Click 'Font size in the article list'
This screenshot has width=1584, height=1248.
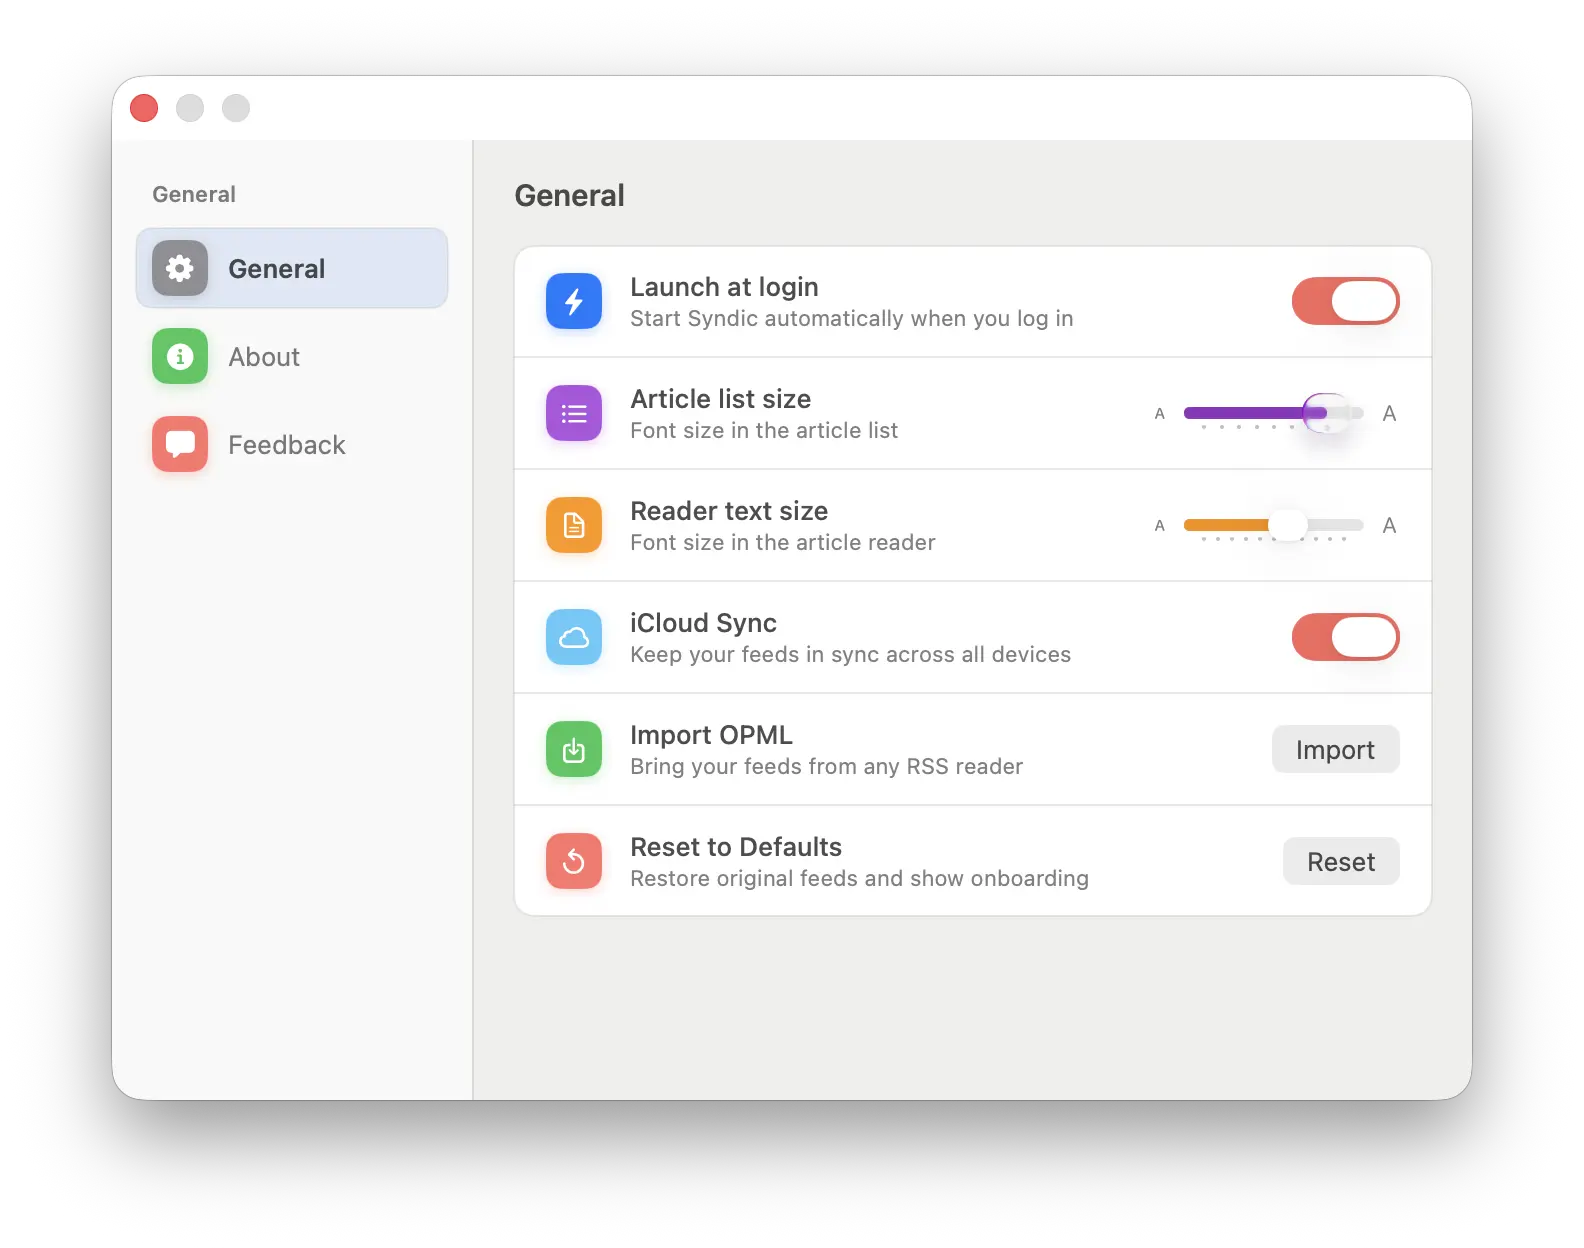(x=764, y=430)
